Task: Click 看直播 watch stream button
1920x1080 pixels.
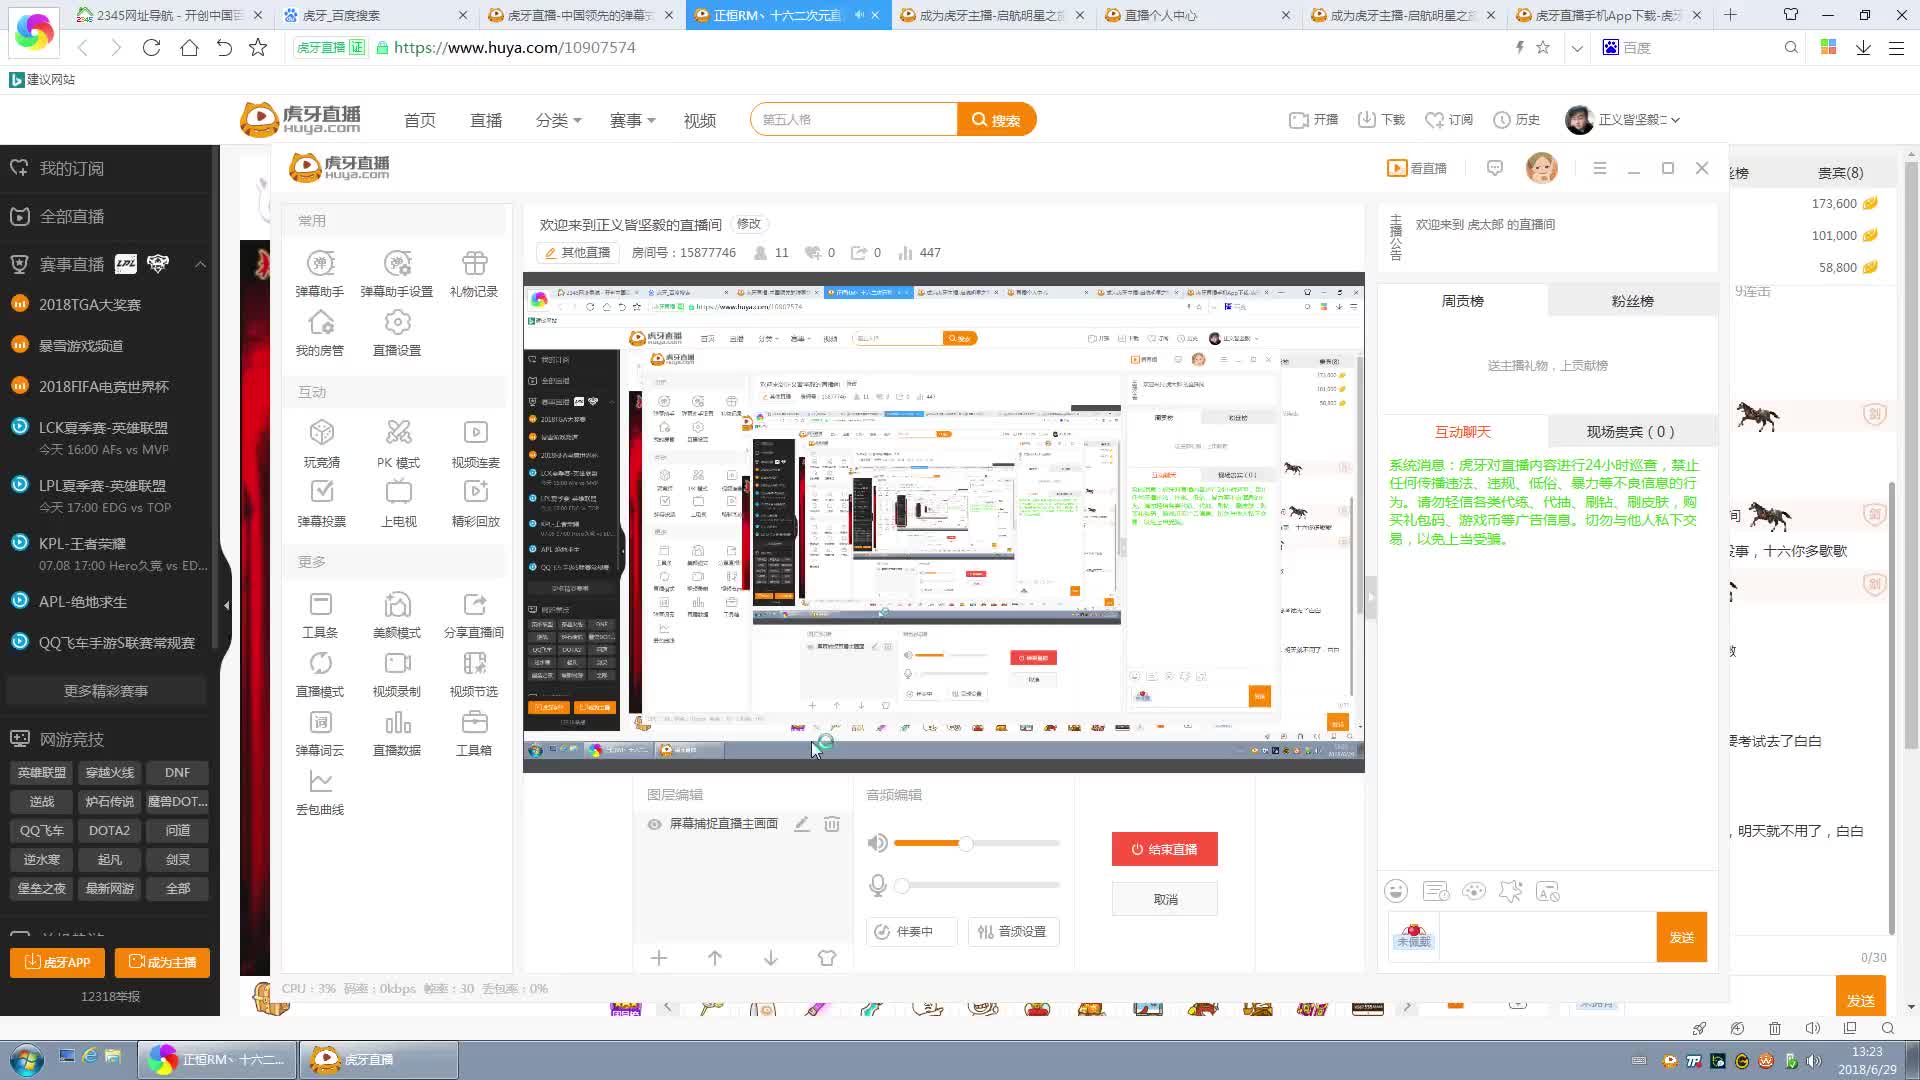Action: [x=1417, y=168]
